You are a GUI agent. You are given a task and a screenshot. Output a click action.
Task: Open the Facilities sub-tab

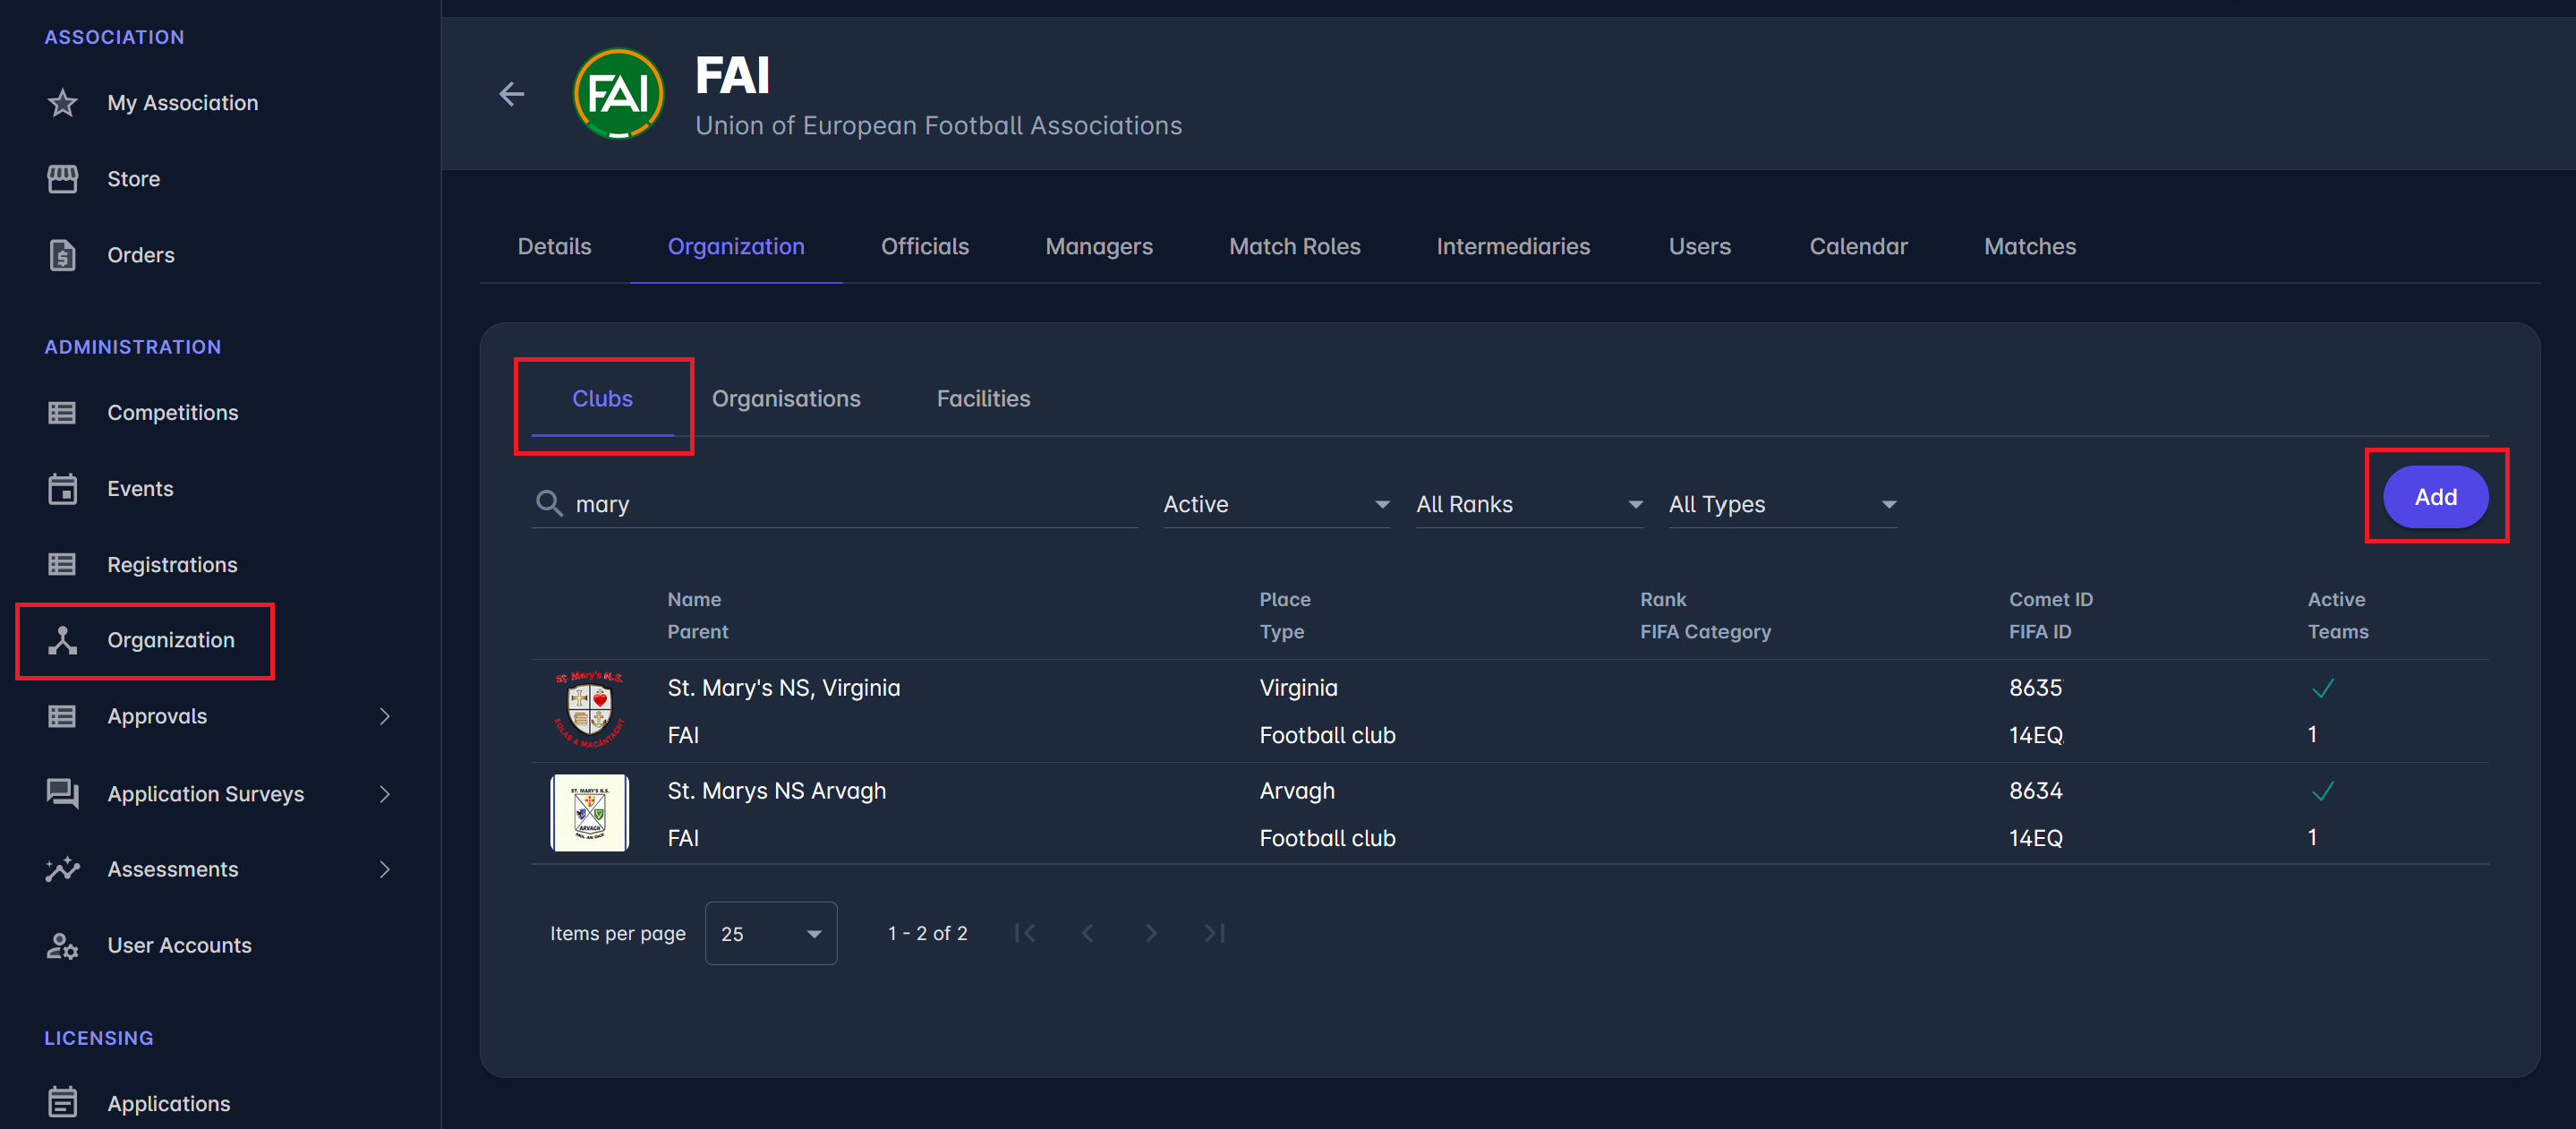pyautogui.click(x=983, y=398)
